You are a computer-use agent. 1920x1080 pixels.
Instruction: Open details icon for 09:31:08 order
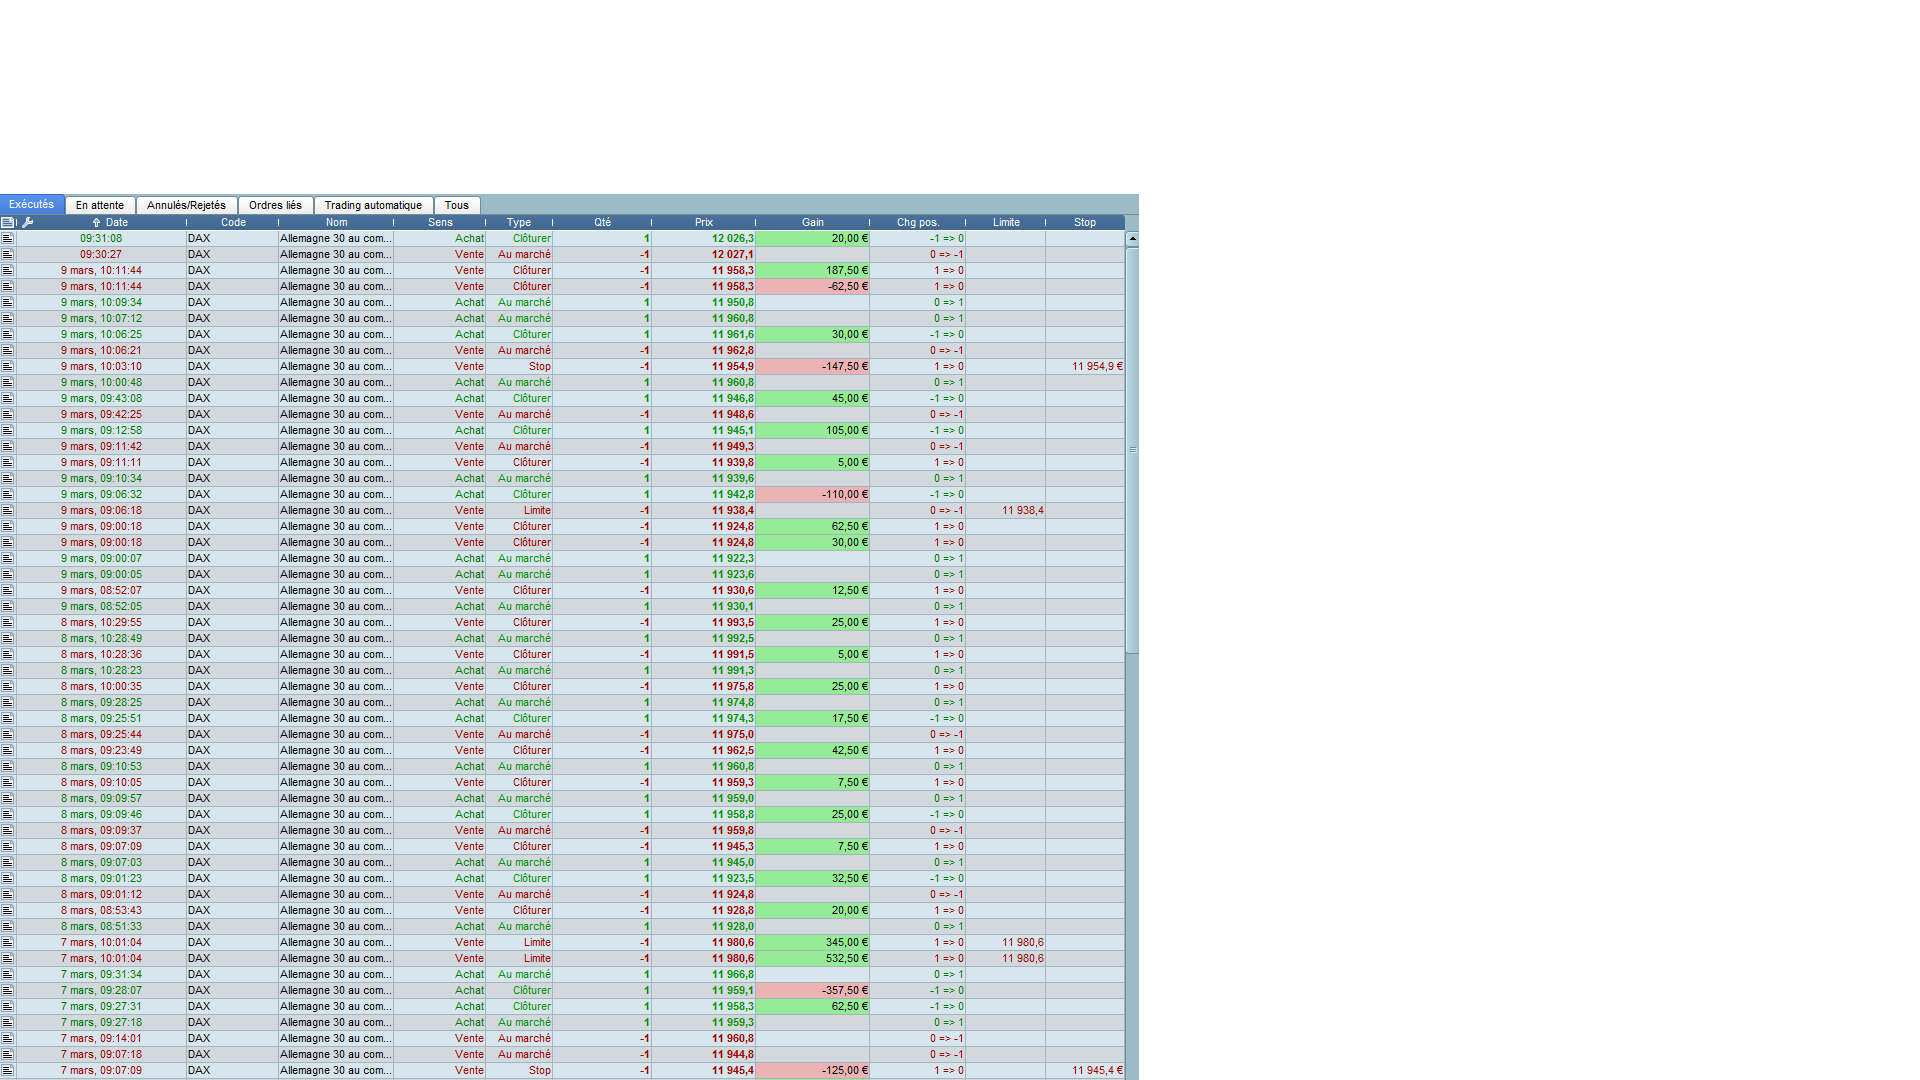7,239
